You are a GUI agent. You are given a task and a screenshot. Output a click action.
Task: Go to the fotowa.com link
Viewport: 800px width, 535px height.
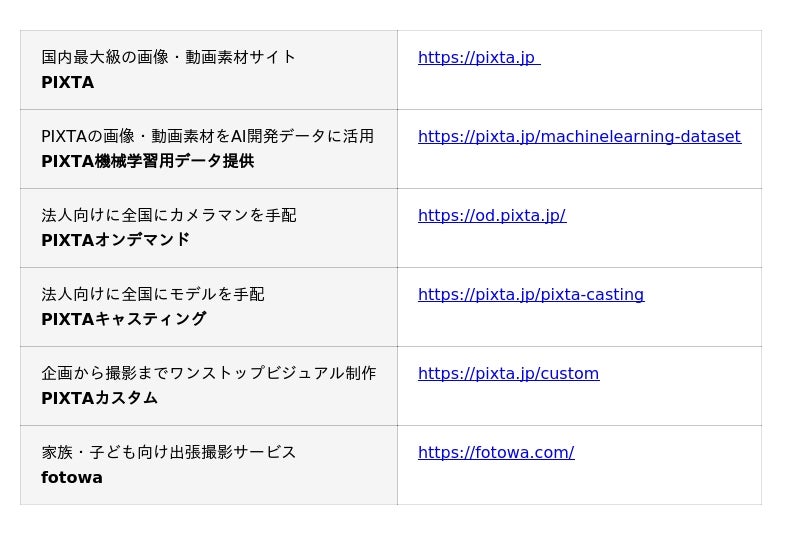(x=495, y=452)
